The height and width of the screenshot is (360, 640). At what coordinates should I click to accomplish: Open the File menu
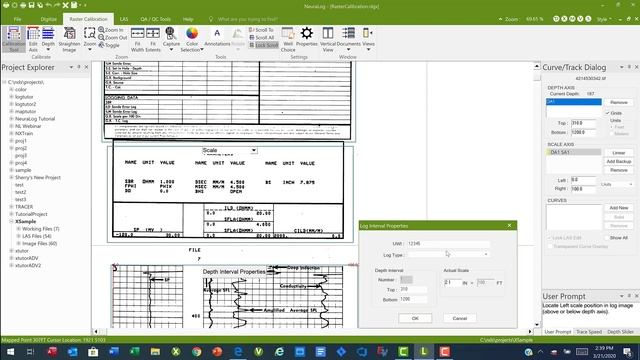pos(17,19)
